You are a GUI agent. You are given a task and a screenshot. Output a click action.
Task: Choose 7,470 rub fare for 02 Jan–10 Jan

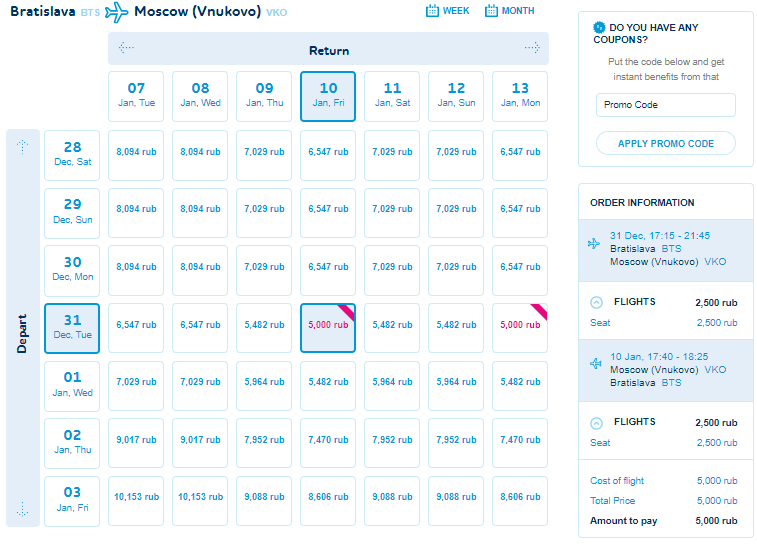[x=328, y=444]
